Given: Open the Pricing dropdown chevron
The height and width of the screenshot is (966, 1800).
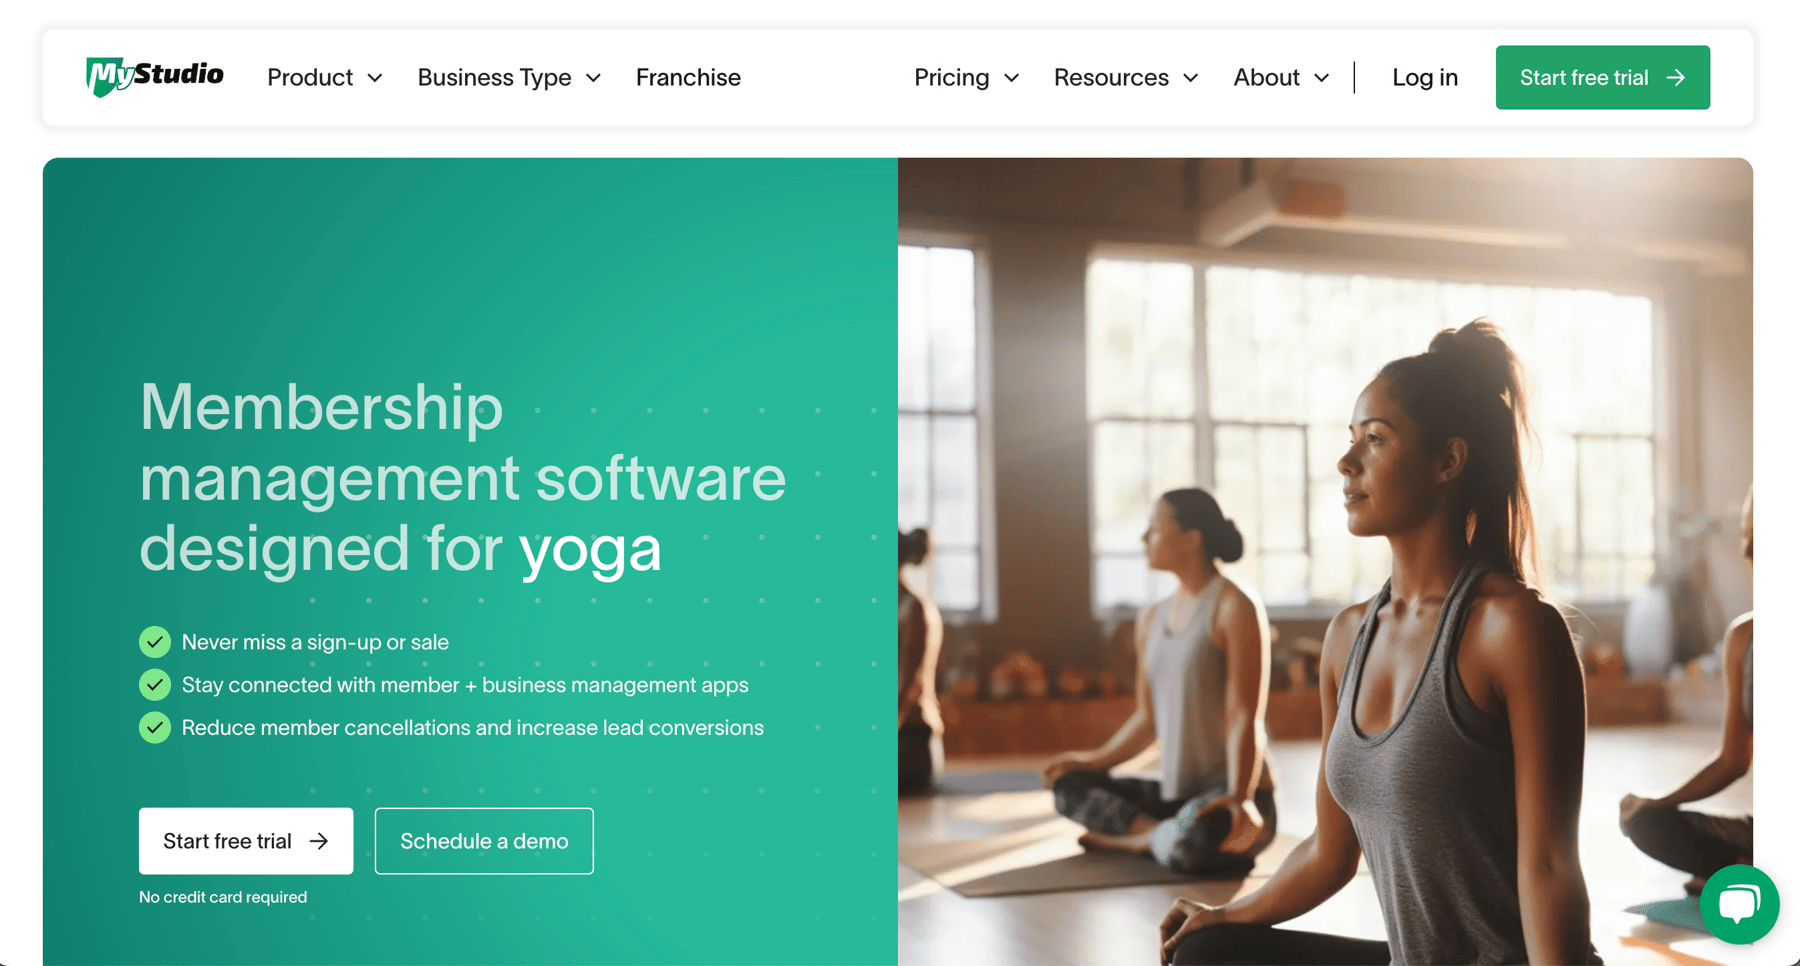Looking at the screenshot, I should [x=1011, y=78].
